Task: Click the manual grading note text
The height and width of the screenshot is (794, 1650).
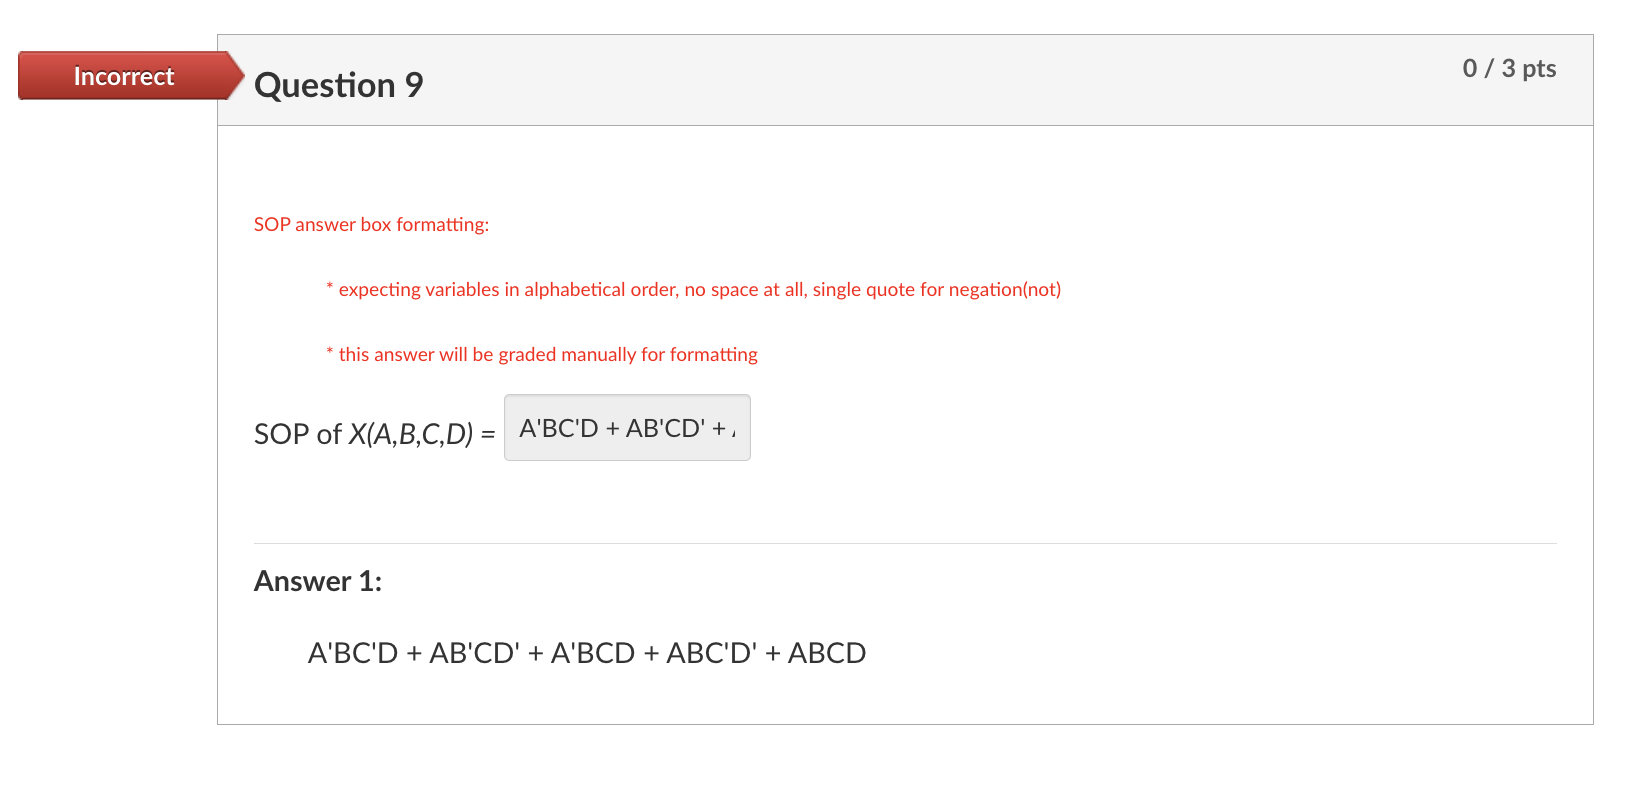Action: coord(541,354)
